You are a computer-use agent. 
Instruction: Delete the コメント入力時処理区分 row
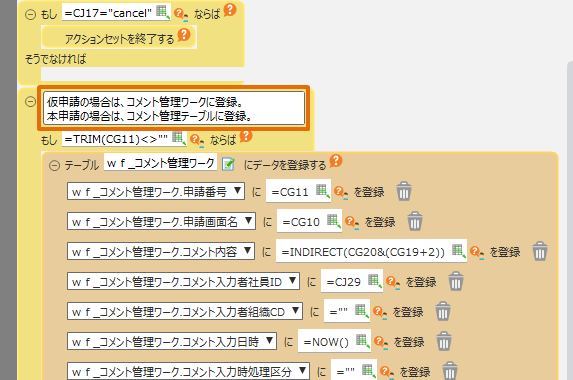point(449,371)
